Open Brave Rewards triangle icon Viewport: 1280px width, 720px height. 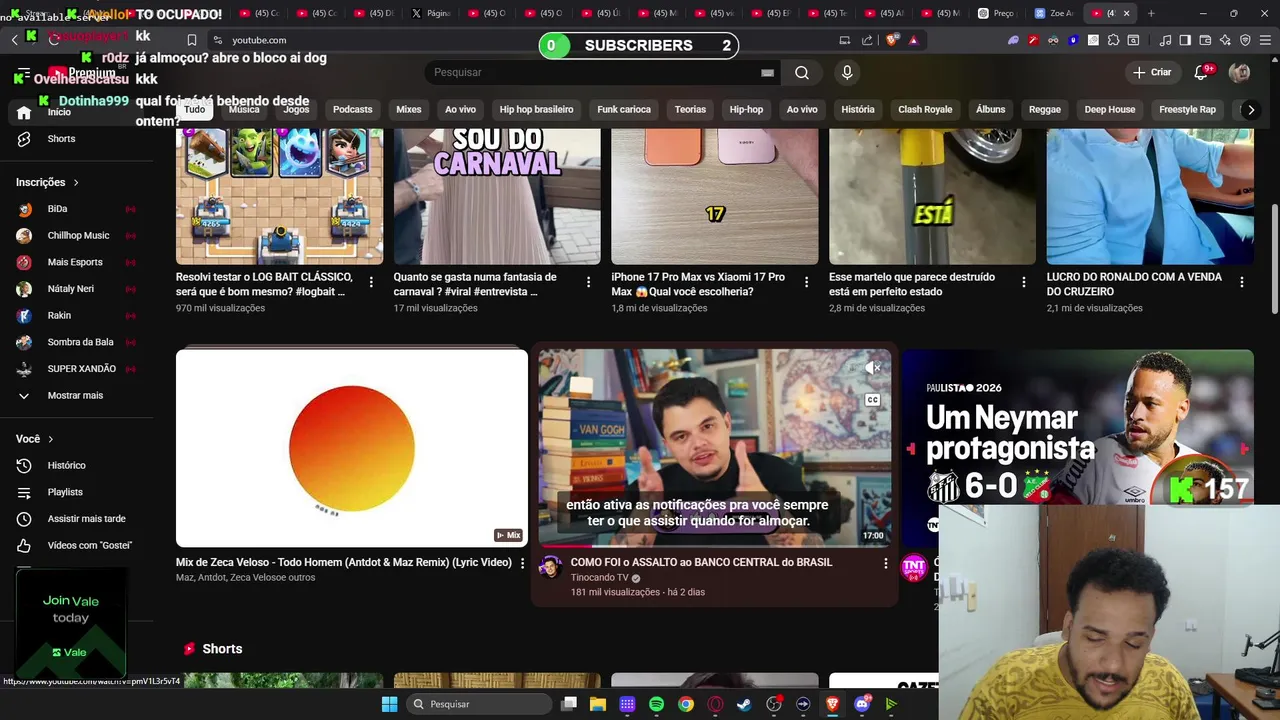pos(913,40)
